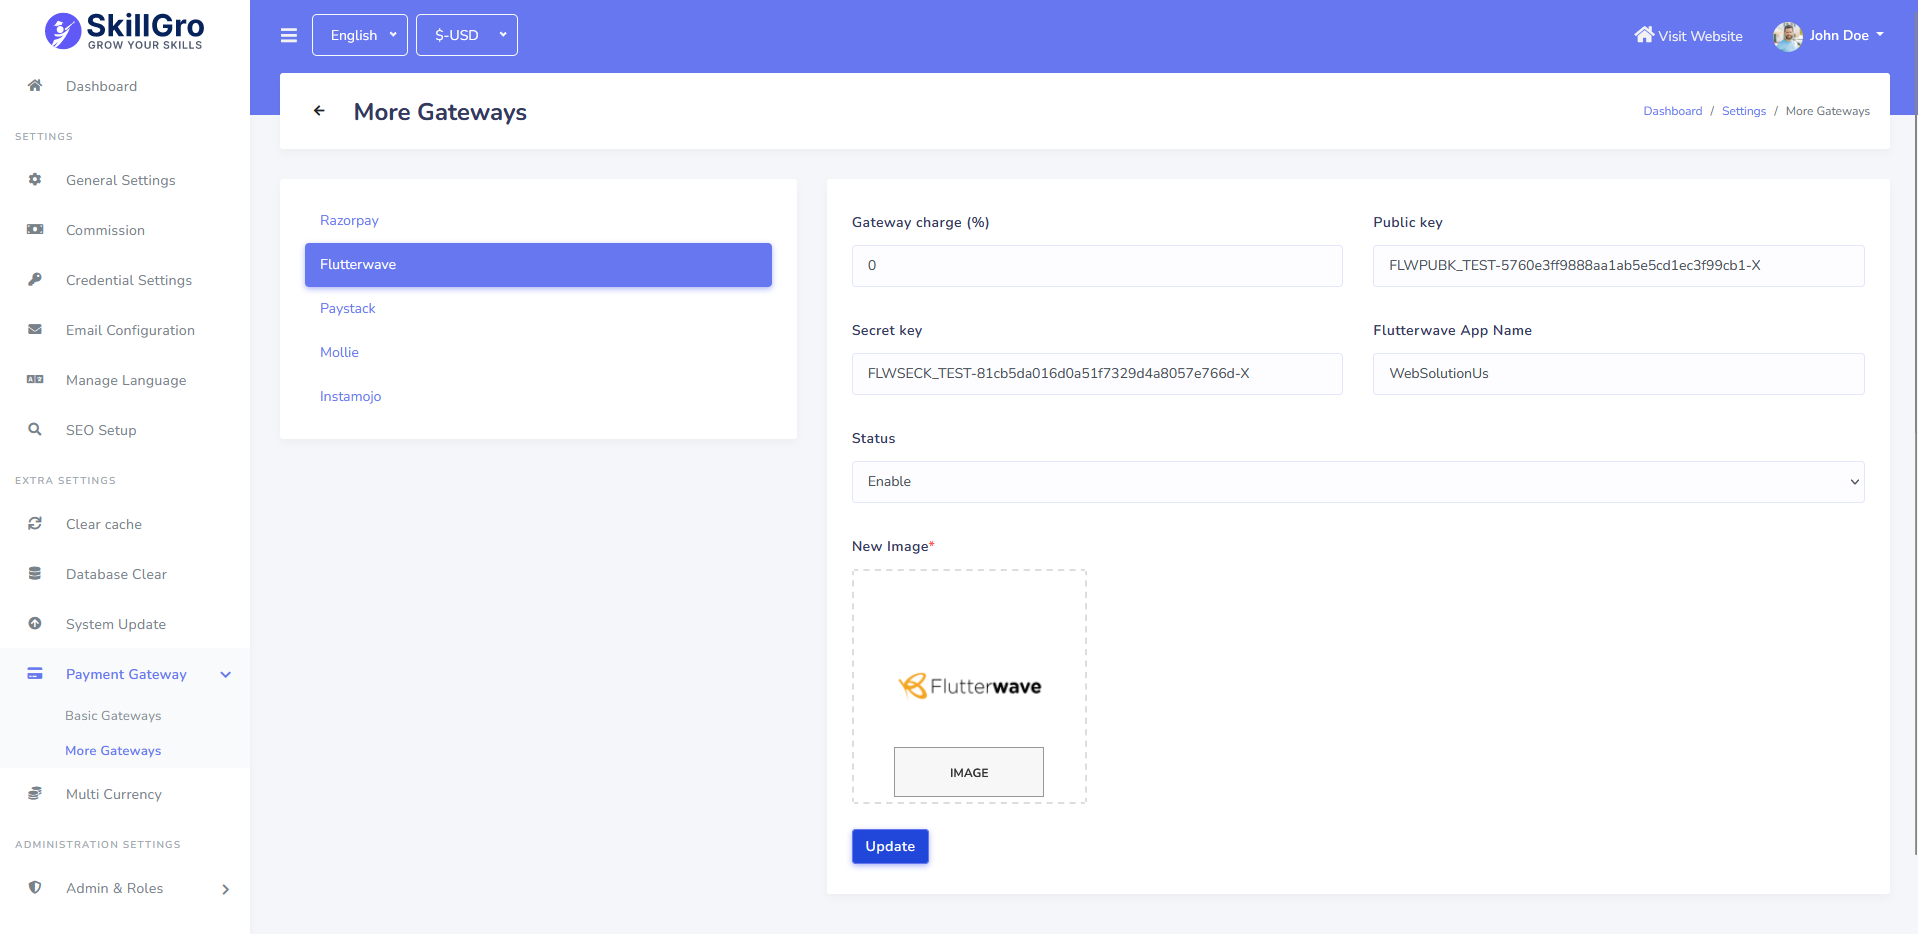Open Dashboard from the sidebar
This screenshot has width=1918, height=934.
[x=101, y=86]
